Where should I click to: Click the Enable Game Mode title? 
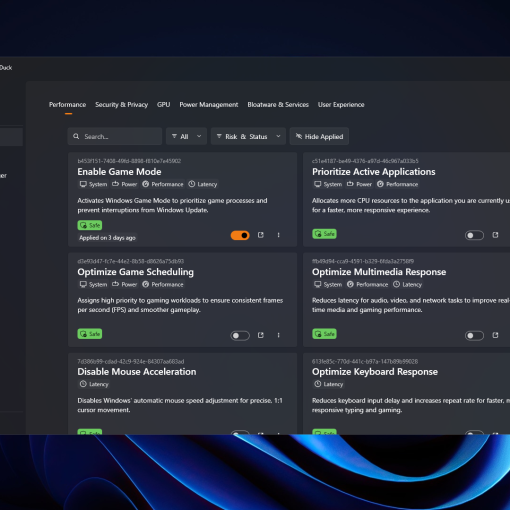tap(119, 172)
